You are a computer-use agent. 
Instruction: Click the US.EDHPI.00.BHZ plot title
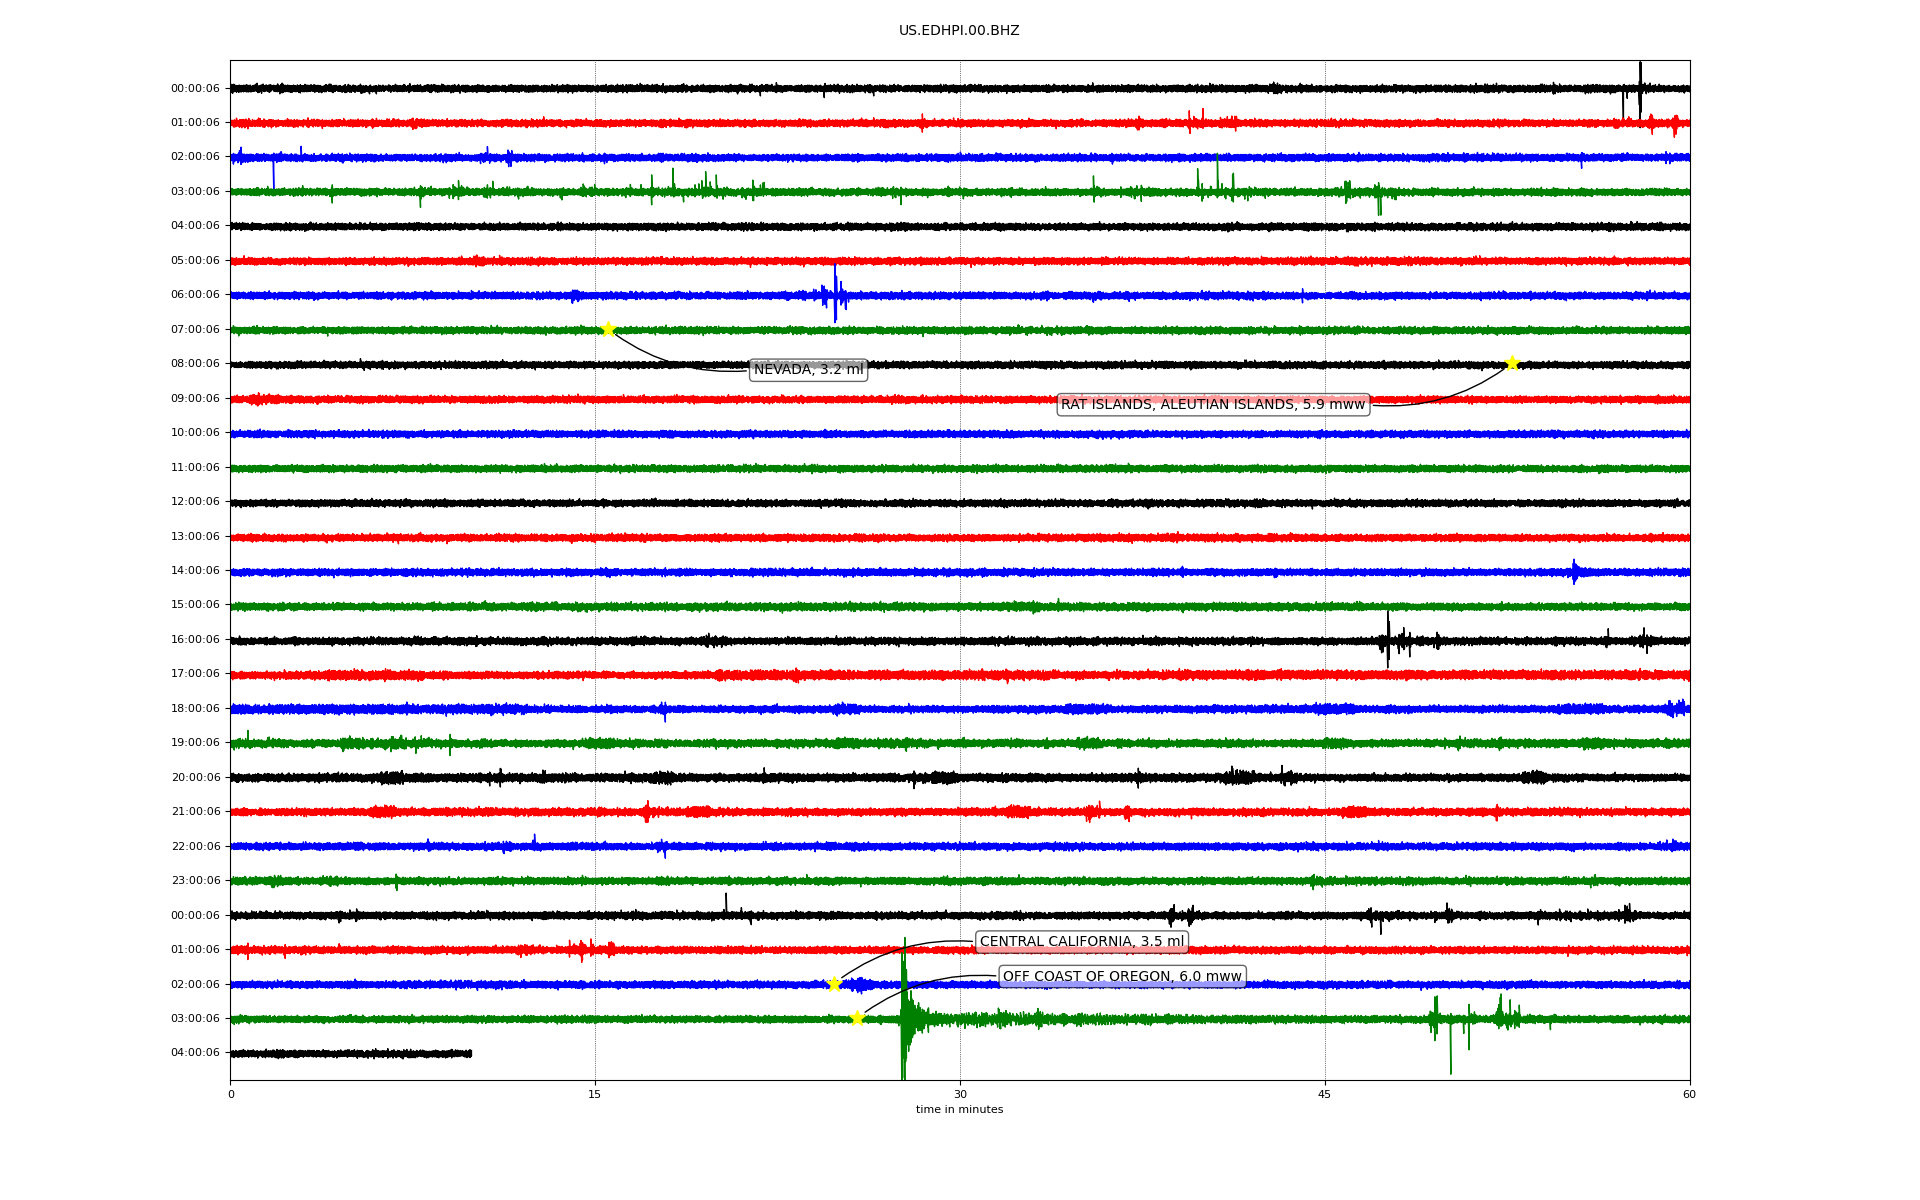[x=959, y=31]
